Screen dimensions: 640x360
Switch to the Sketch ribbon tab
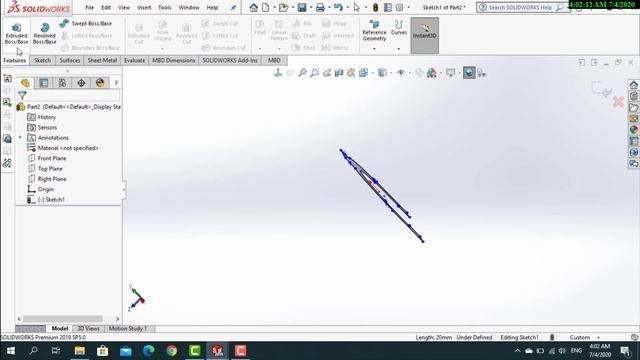42,60
